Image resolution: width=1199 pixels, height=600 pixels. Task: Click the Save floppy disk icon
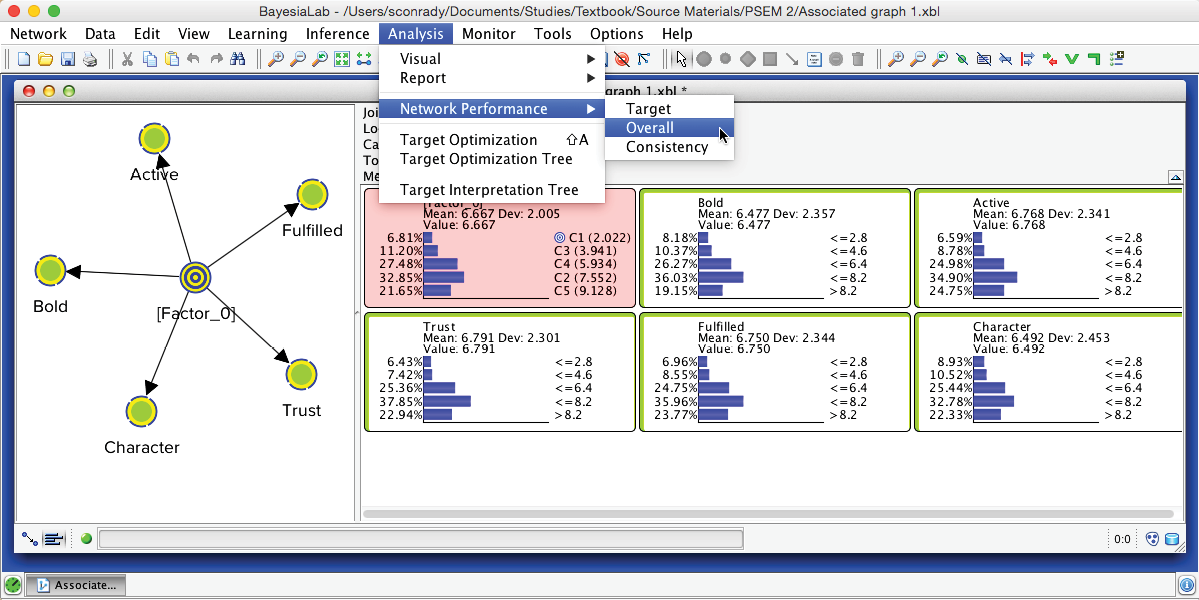(68, 59)
